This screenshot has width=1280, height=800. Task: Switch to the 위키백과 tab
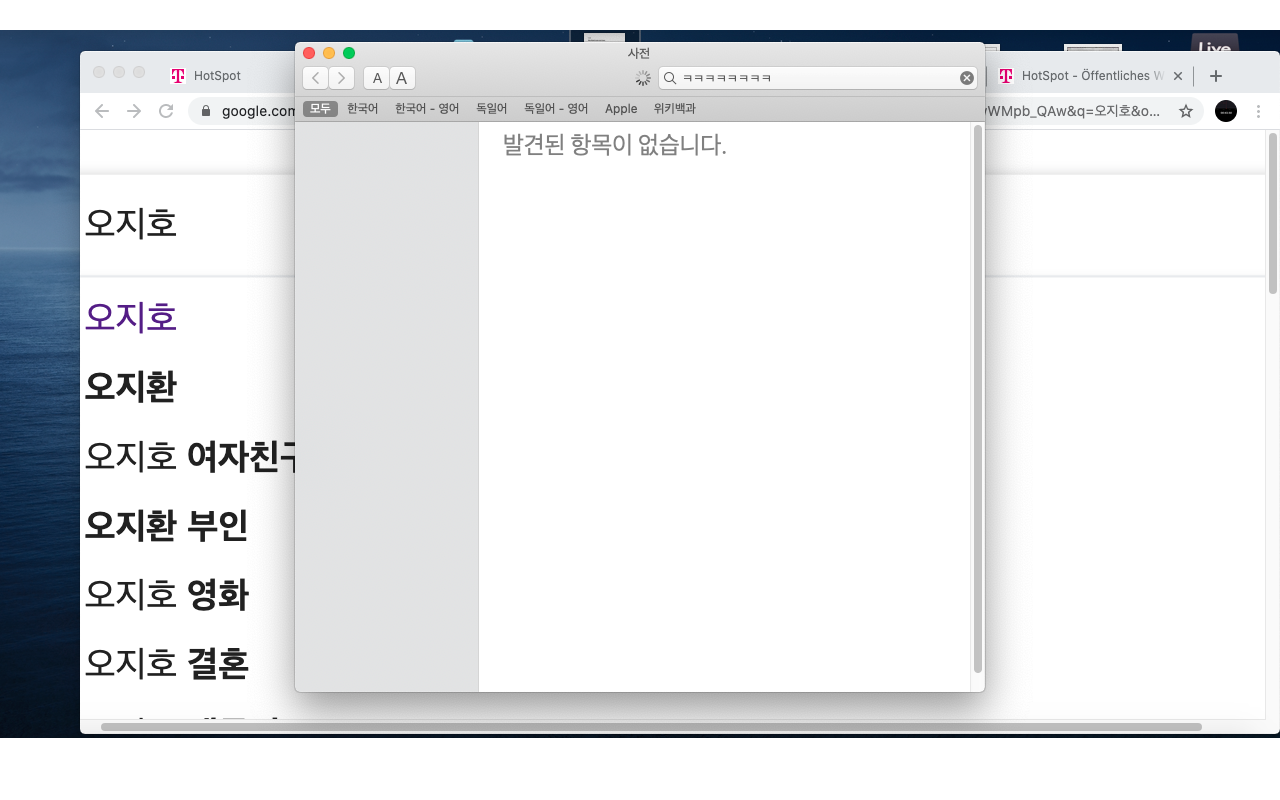(675, 109)
